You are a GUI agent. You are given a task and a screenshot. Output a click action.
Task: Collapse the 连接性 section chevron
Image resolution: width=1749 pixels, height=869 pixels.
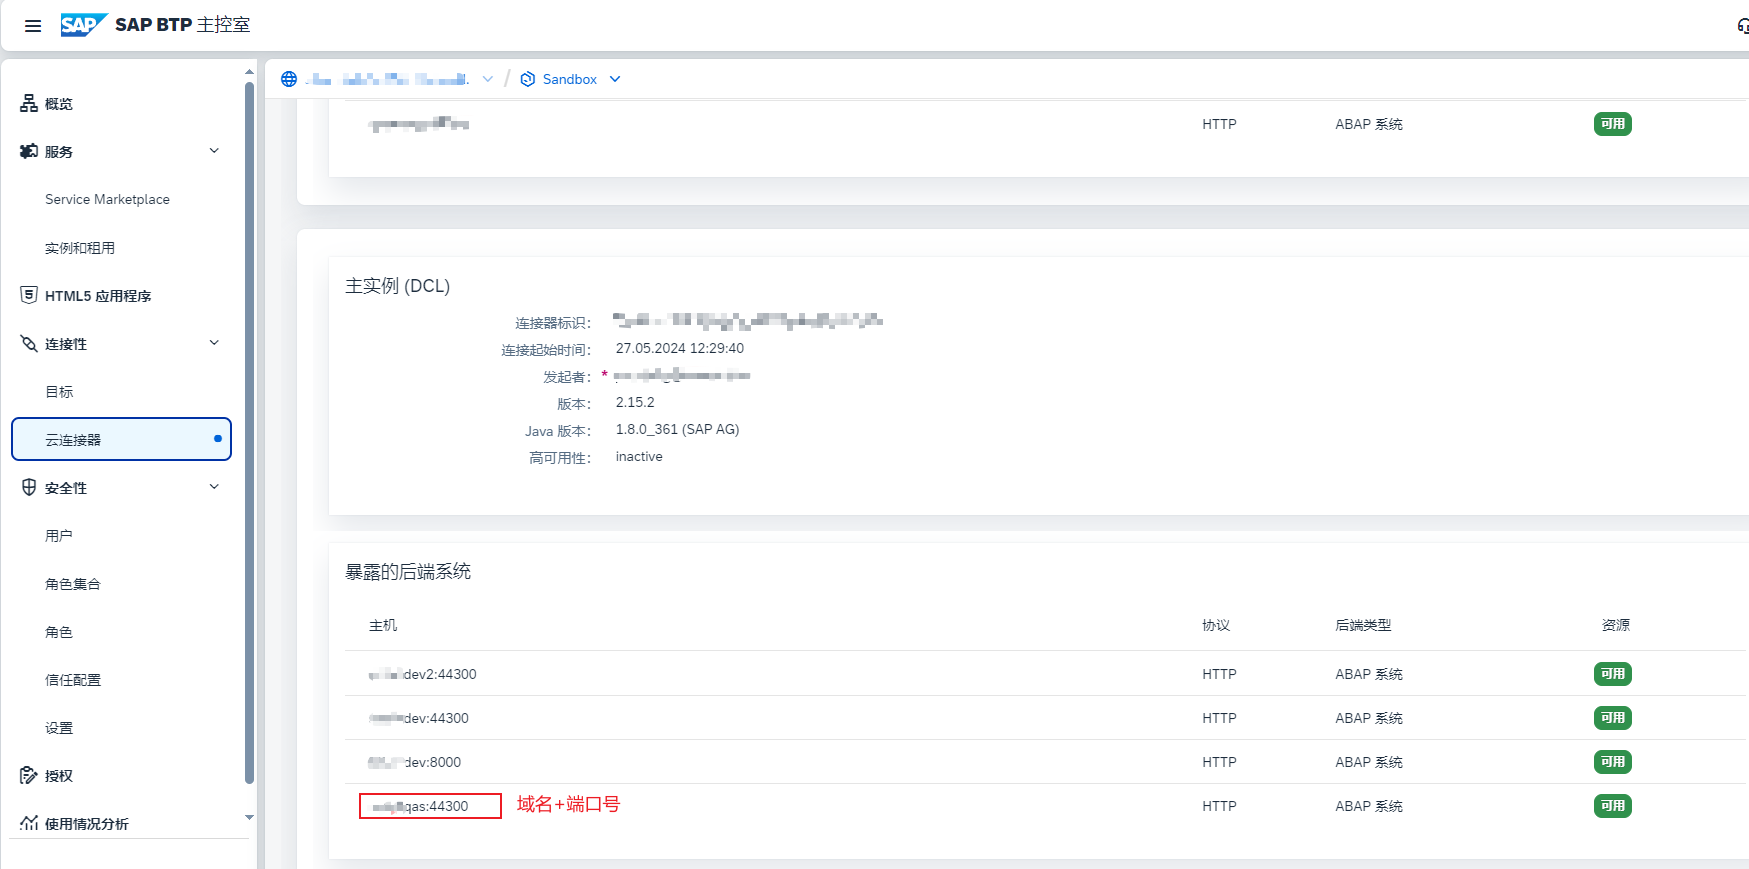tap(214, 343)
